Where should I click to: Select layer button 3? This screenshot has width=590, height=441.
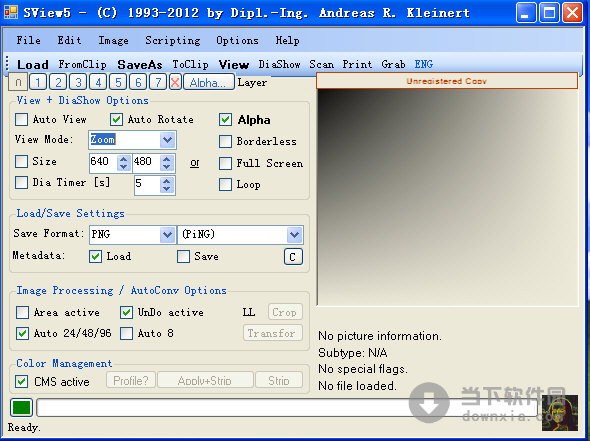(x=78, y=82)
